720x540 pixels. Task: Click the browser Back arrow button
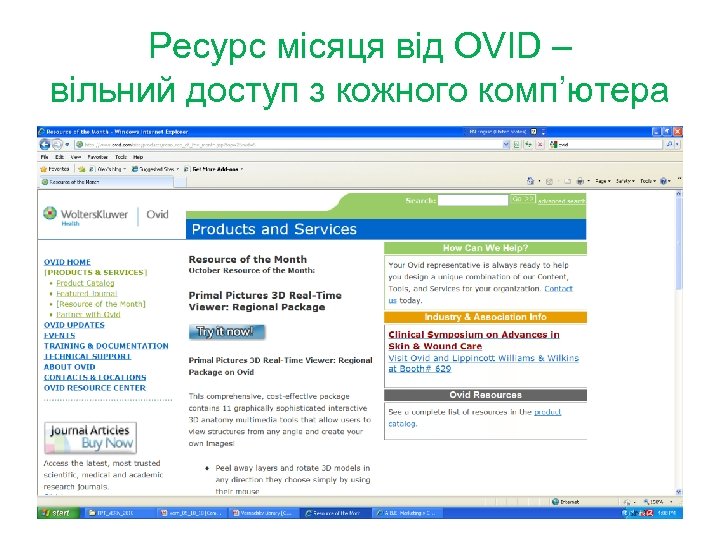(45, 145)
